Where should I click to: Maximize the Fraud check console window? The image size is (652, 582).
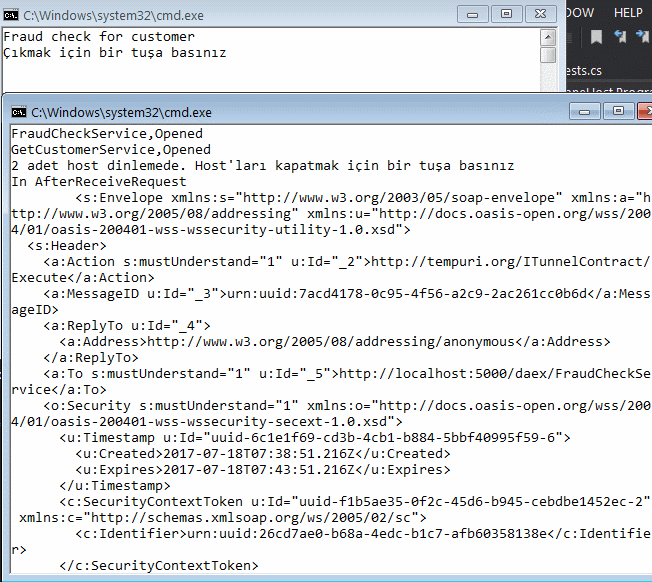tap(507, 13)
